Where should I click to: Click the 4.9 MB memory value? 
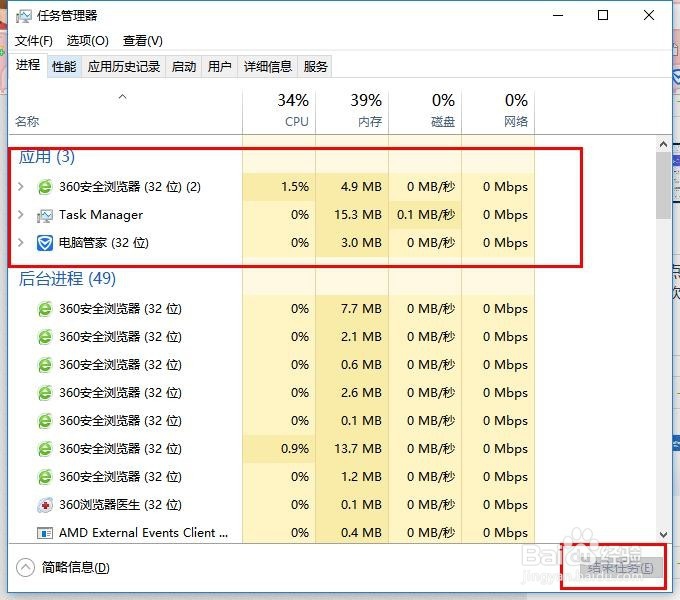click(361, 187)
